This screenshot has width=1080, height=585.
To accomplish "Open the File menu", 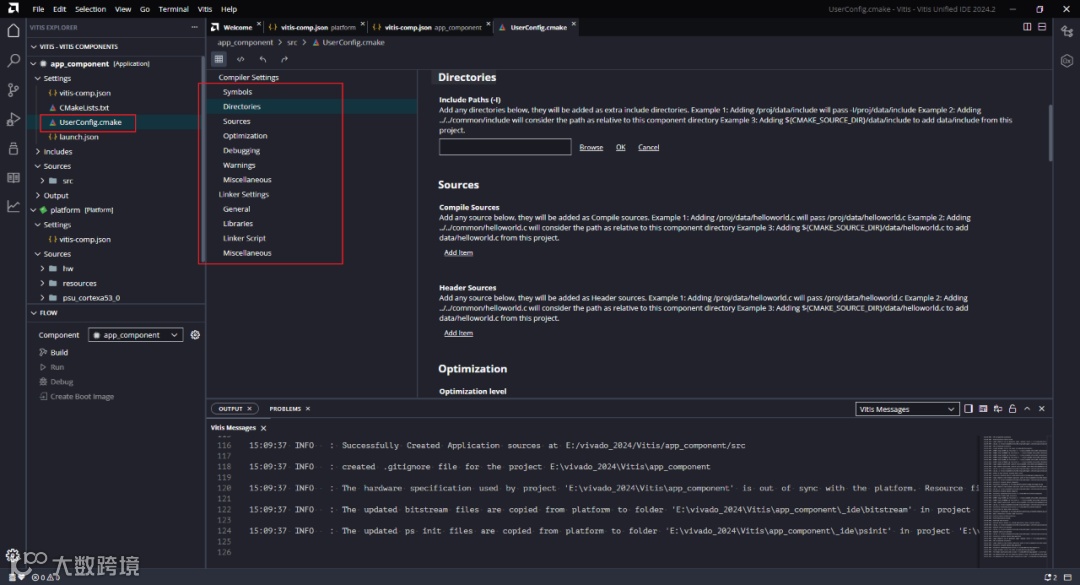I will coord(38,9).
